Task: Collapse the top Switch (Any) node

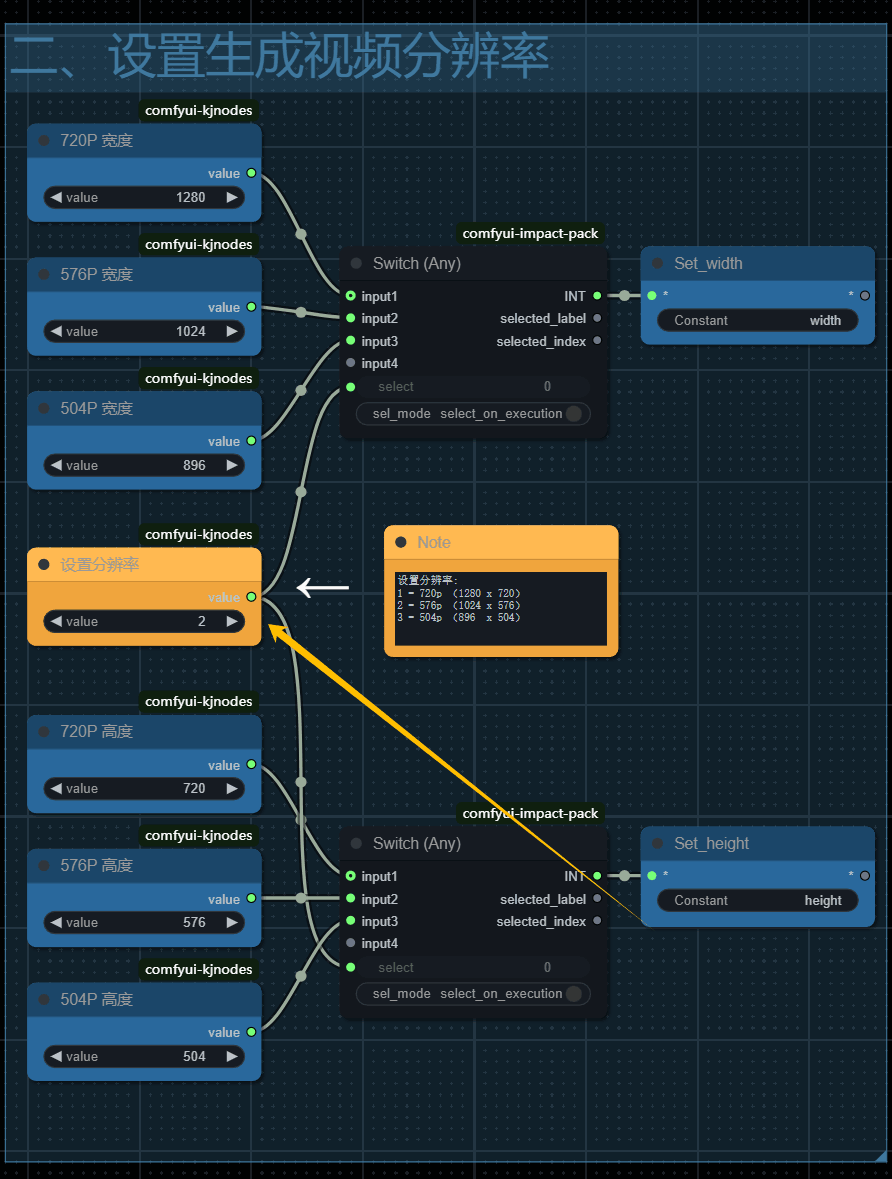Action: (356, 264)
